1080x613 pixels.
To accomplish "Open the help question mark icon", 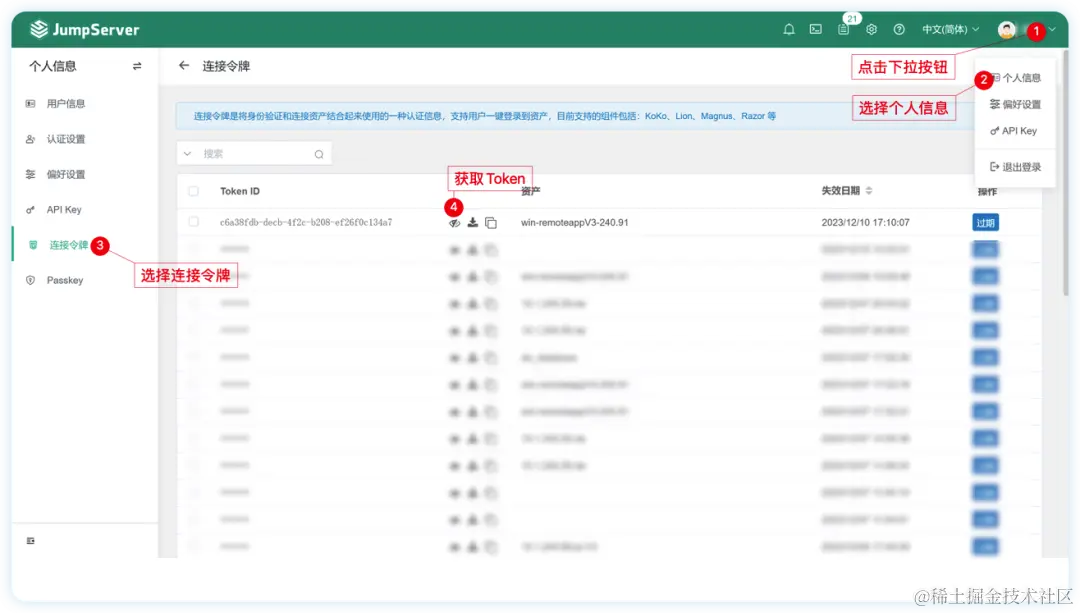I will (899, 30).
